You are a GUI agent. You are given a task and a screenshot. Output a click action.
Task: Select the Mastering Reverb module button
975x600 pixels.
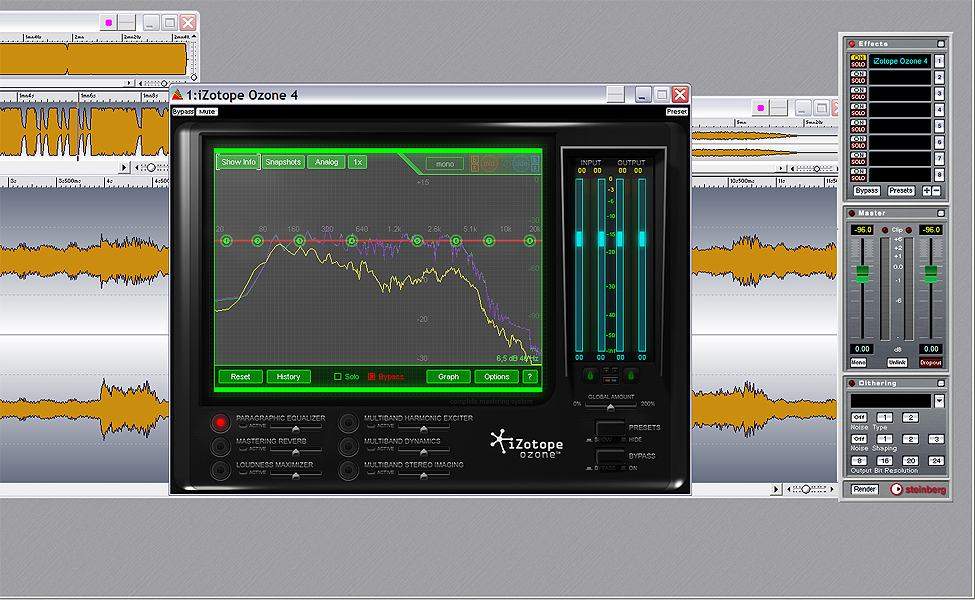(219, 445)
